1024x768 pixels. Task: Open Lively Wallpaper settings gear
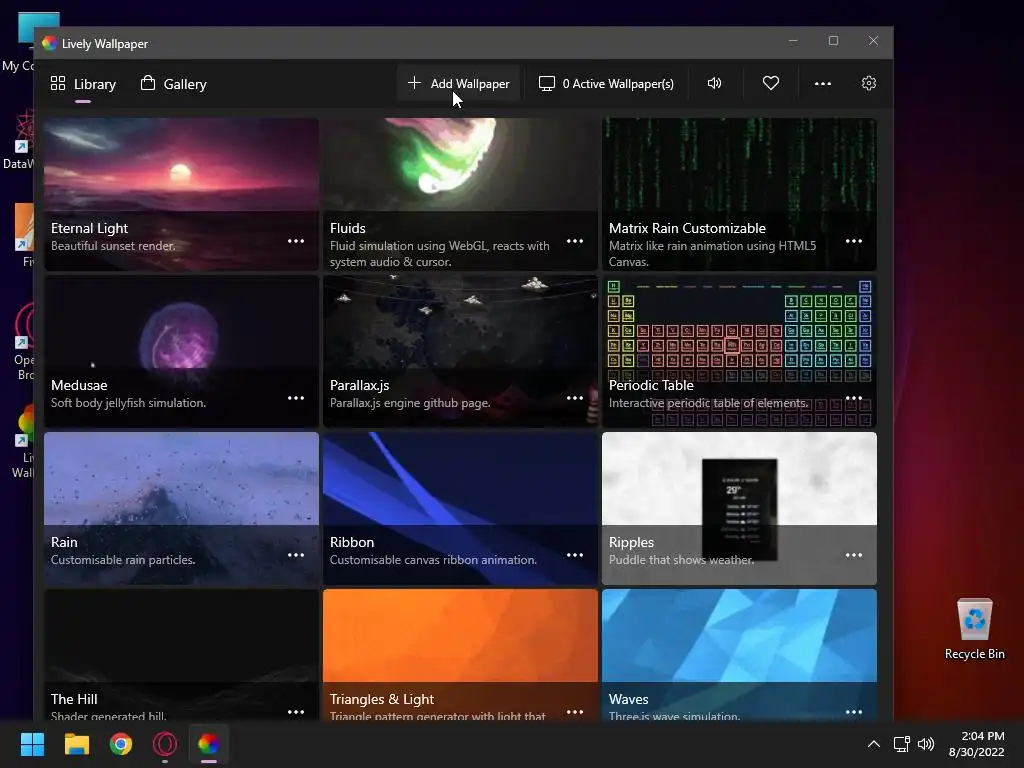coord(869,84)
